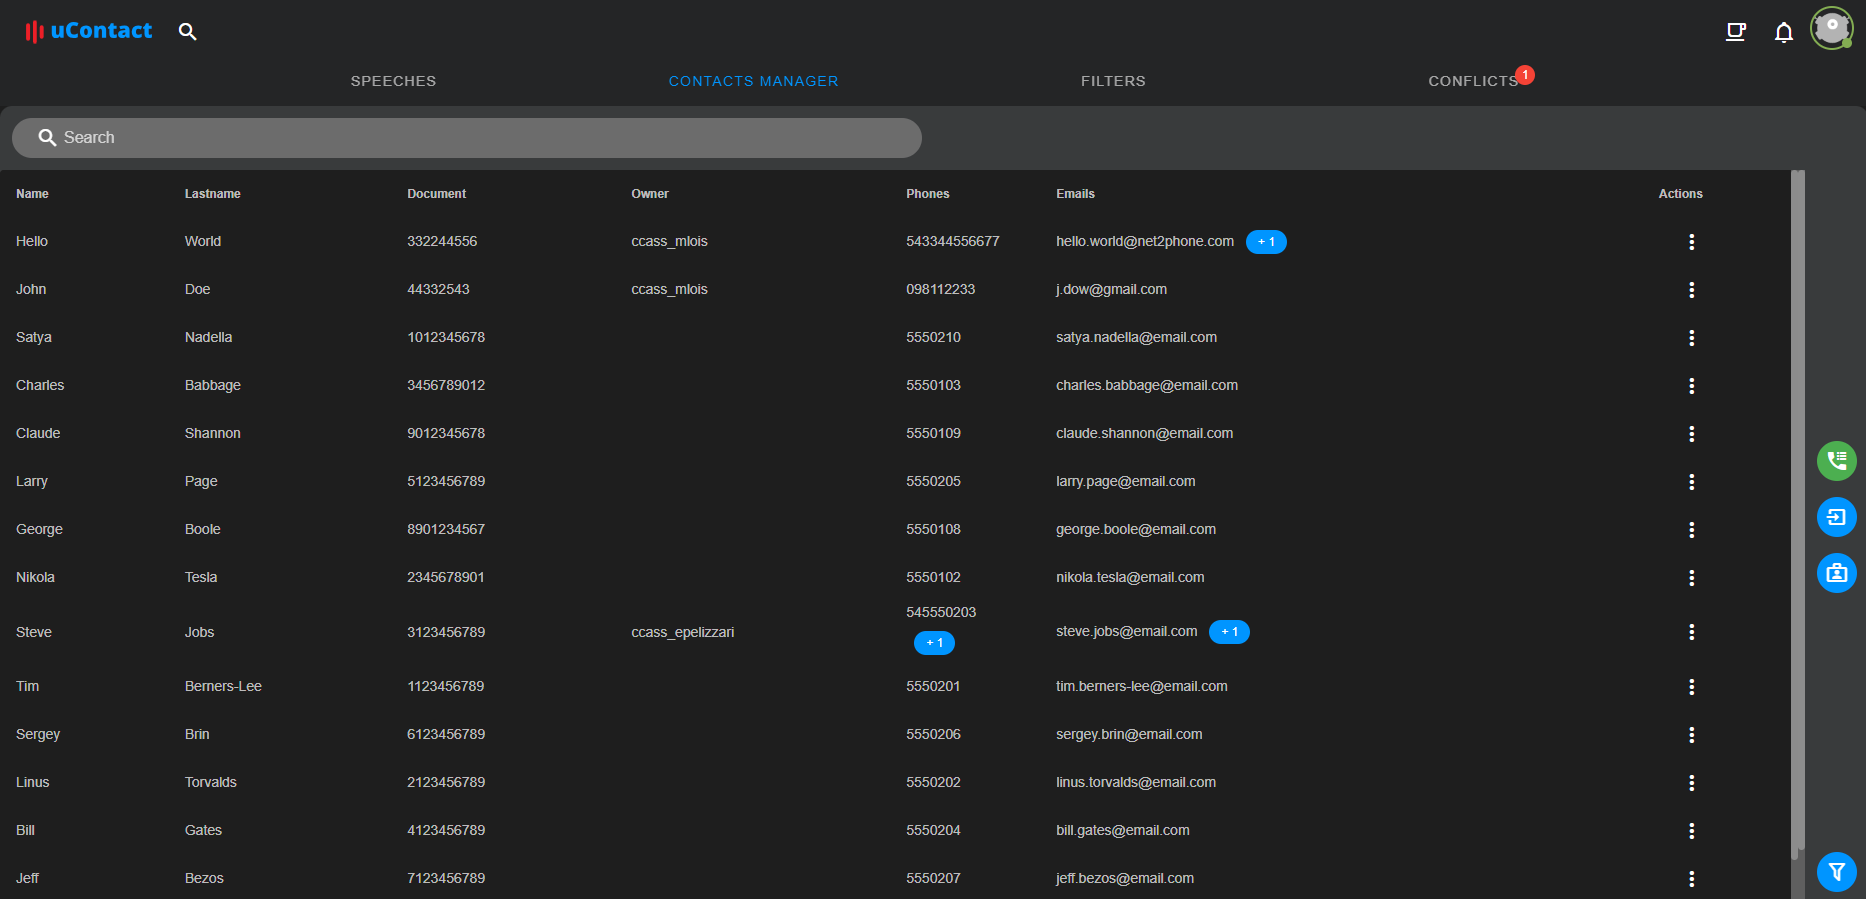The height and width of the screenshot is (899, 1866).
Task: Open the top bar search magnifier icon
Action: click(187, 31)
